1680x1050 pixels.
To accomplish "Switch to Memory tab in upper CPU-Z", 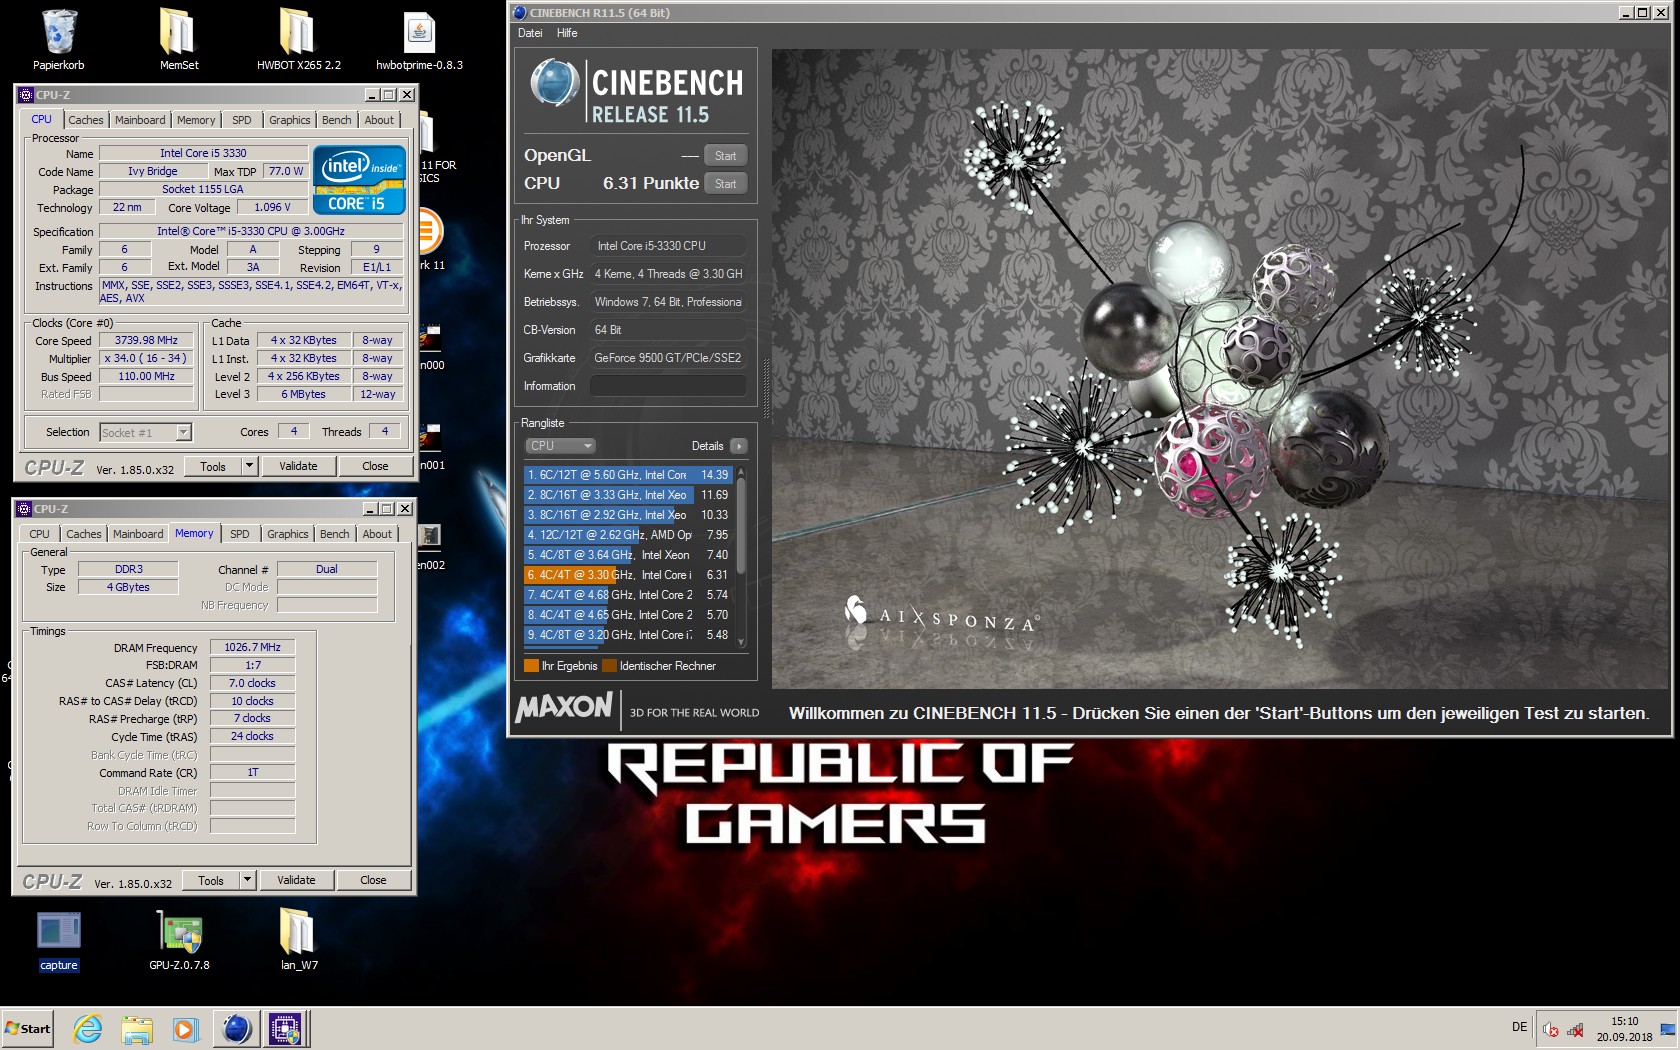I will pyautogui.click(x=196, y=120).
